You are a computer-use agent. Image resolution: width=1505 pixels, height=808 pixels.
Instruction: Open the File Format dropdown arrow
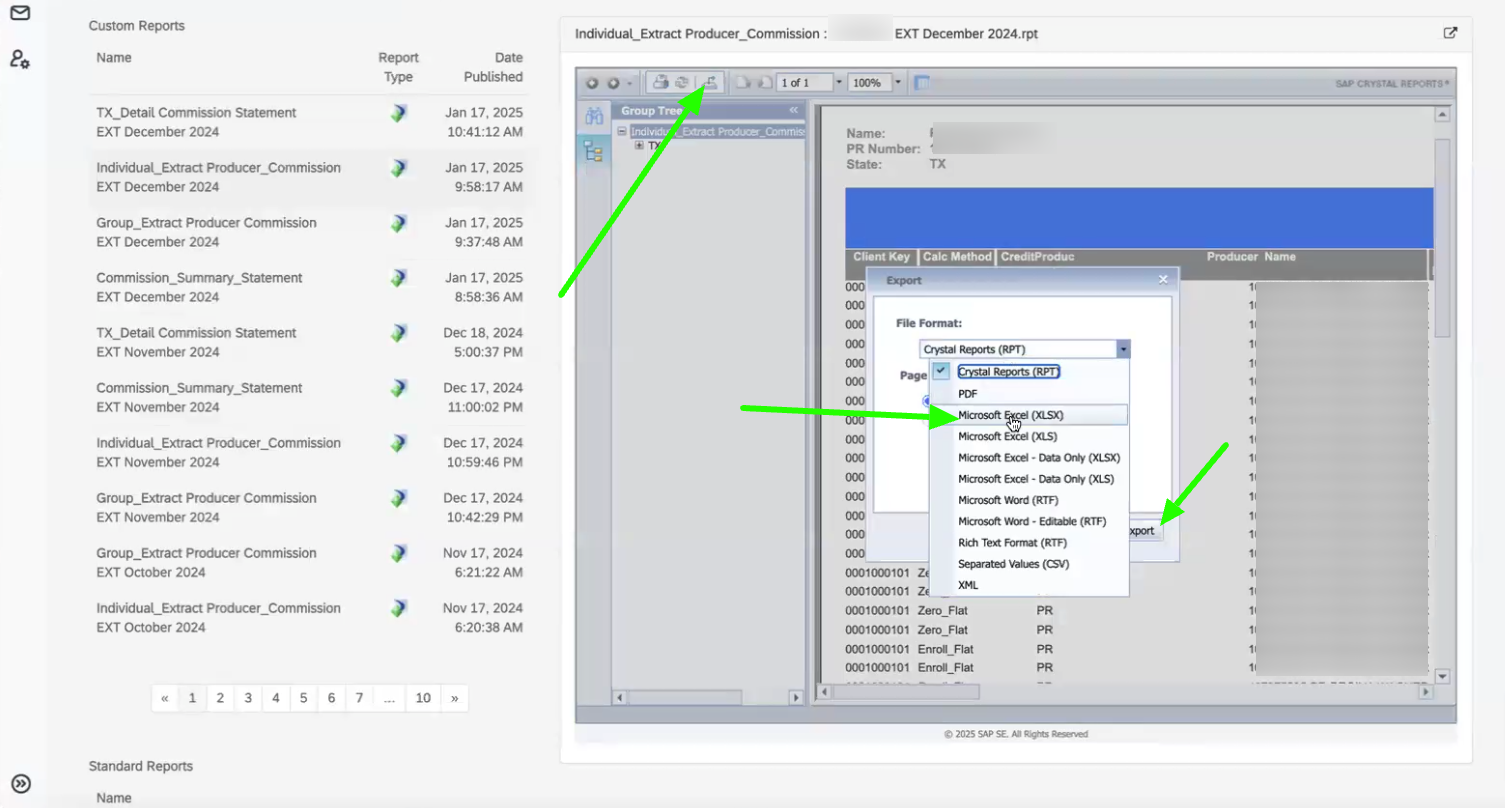coord(1123,350)
